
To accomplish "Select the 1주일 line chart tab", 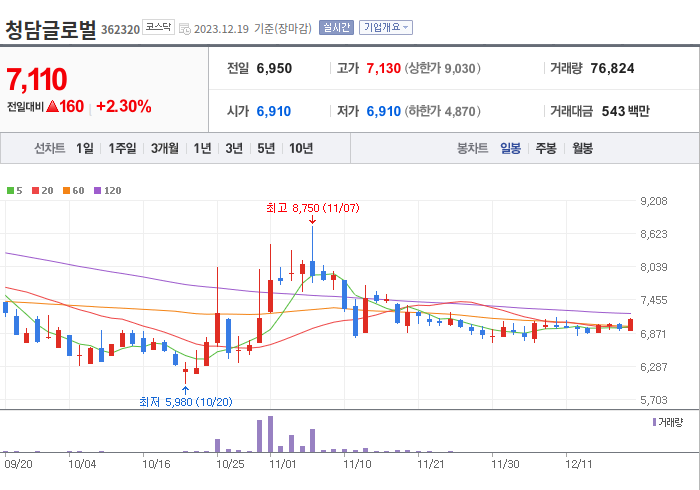I will click(x=122, y=148).
